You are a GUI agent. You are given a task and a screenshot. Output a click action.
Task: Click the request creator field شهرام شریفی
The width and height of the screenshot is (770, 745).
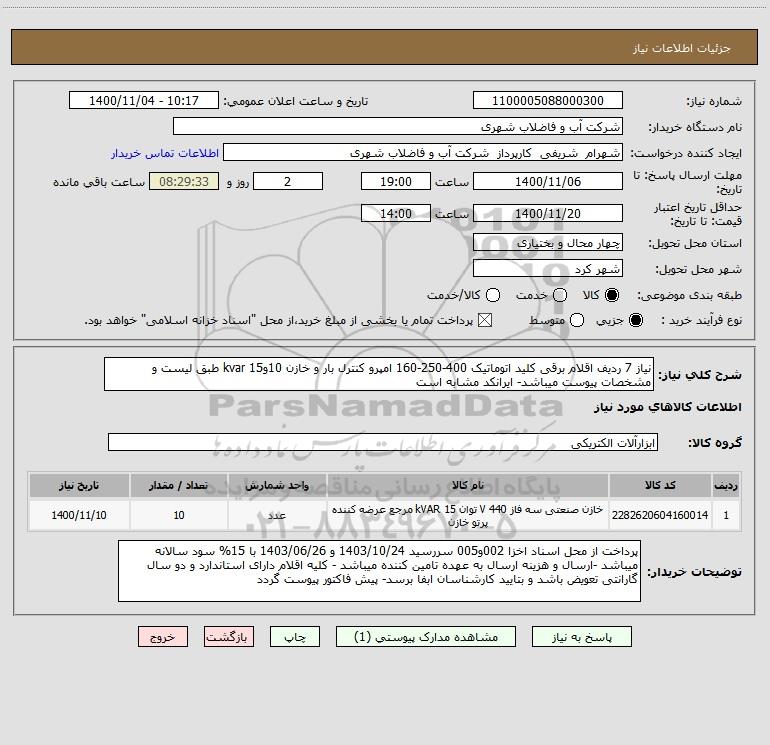pyautogui.click(x=423, y=153)
